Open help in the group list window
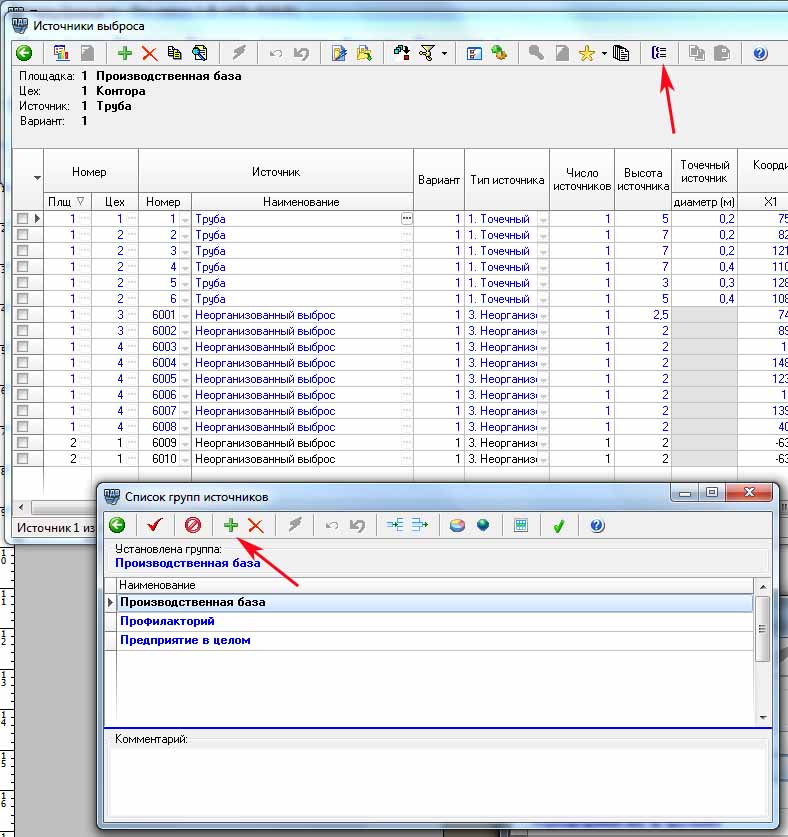Viewport: 788px width, 837px height. (597, 525)
